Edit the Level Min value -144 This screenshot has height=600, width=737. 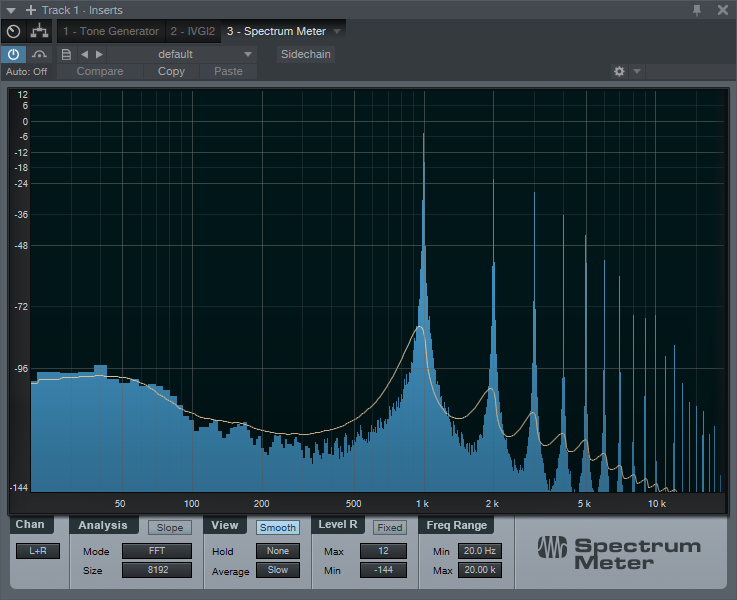pos(384,570)
